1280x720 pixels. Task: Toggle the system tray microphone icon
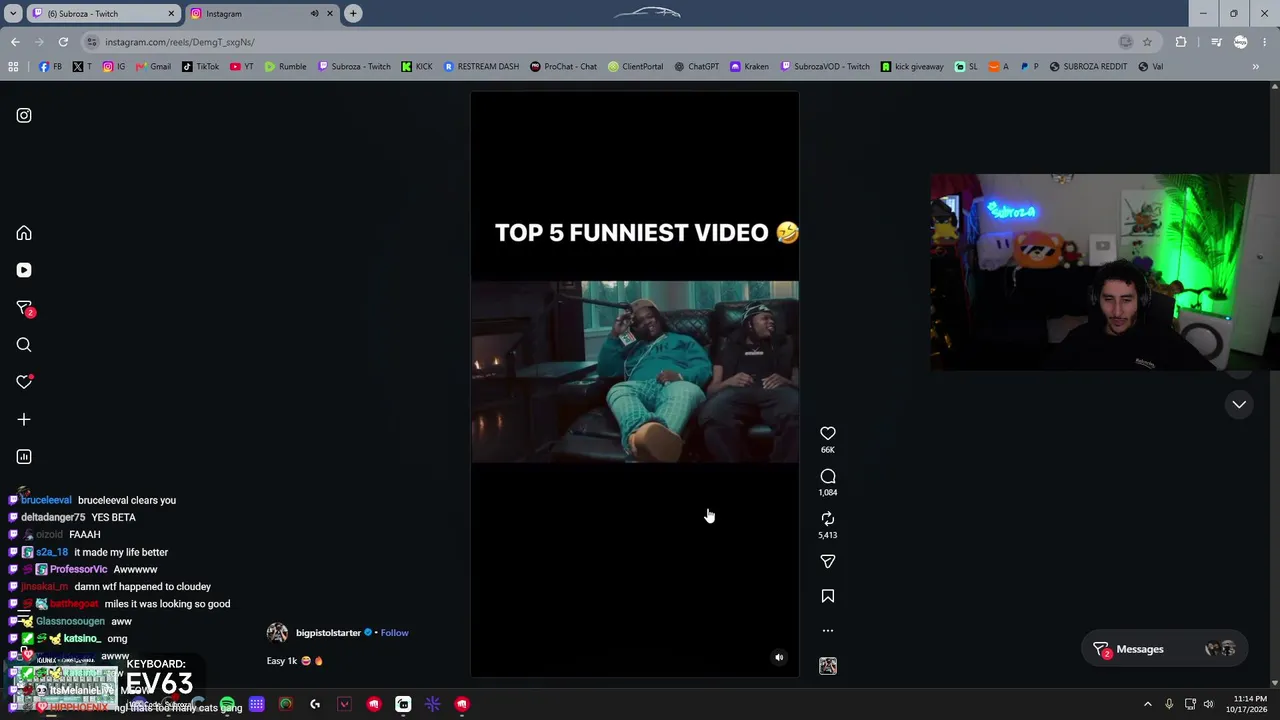pyautogui.click(x=1169, y=704)
